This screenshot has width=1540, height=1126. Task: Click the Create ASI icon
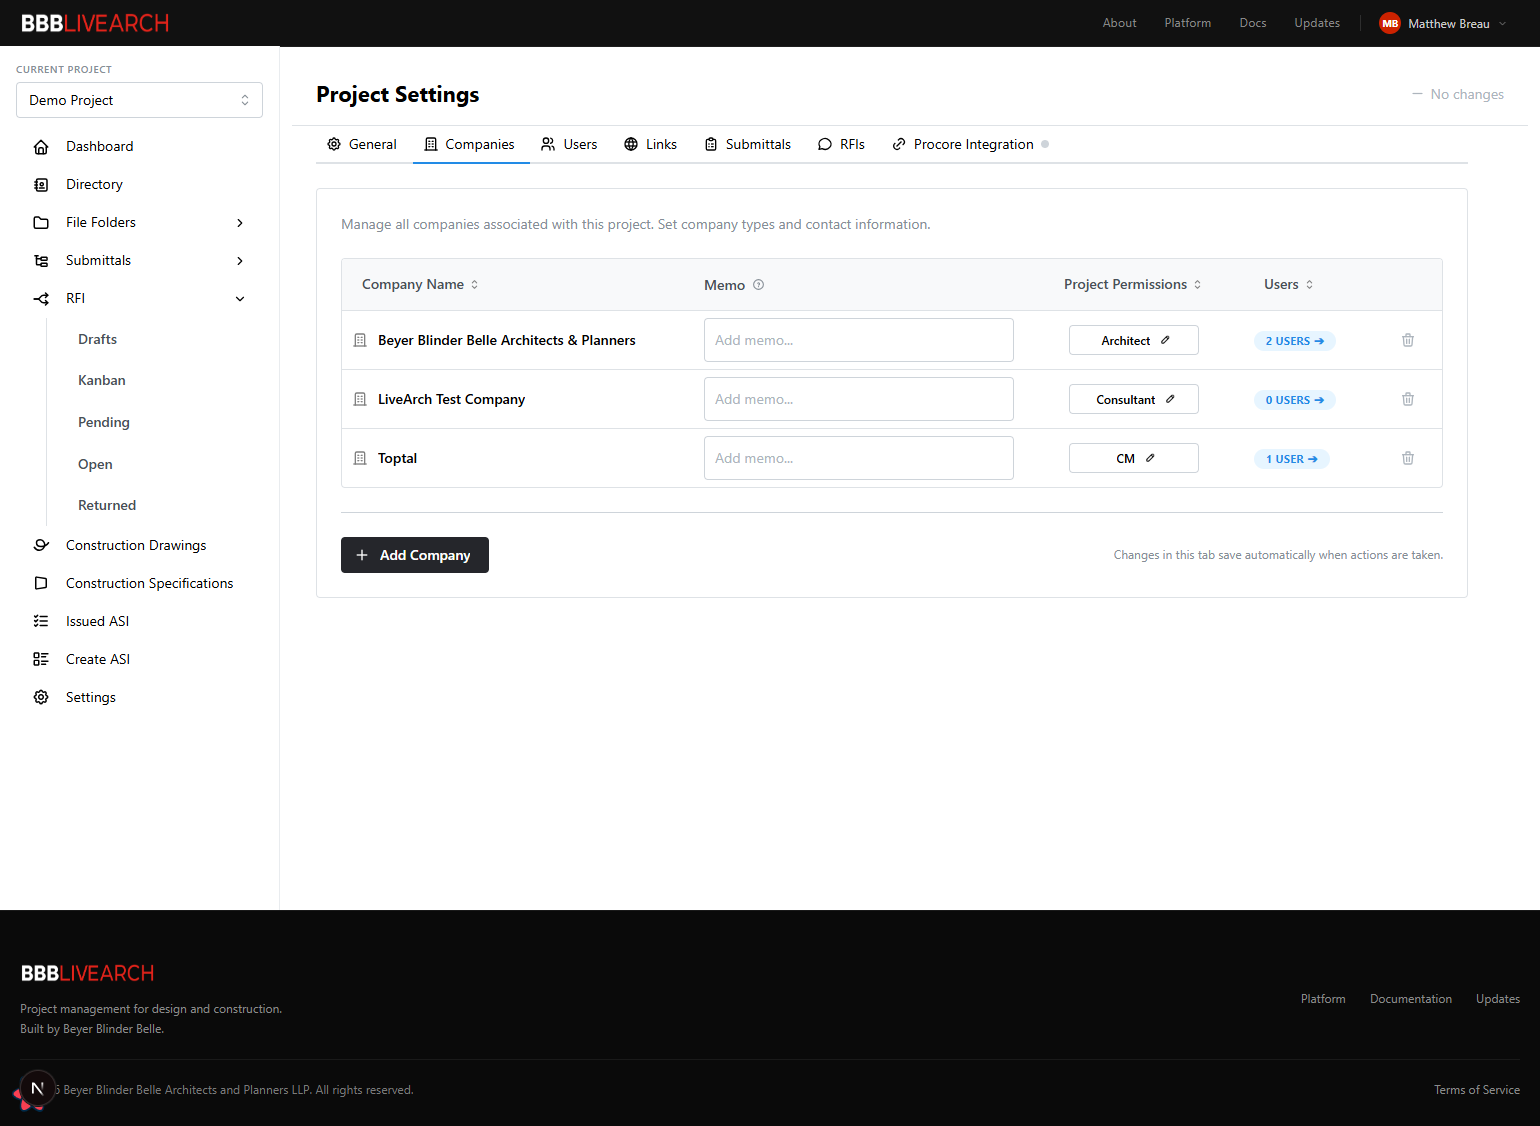[x=41, y=659]
